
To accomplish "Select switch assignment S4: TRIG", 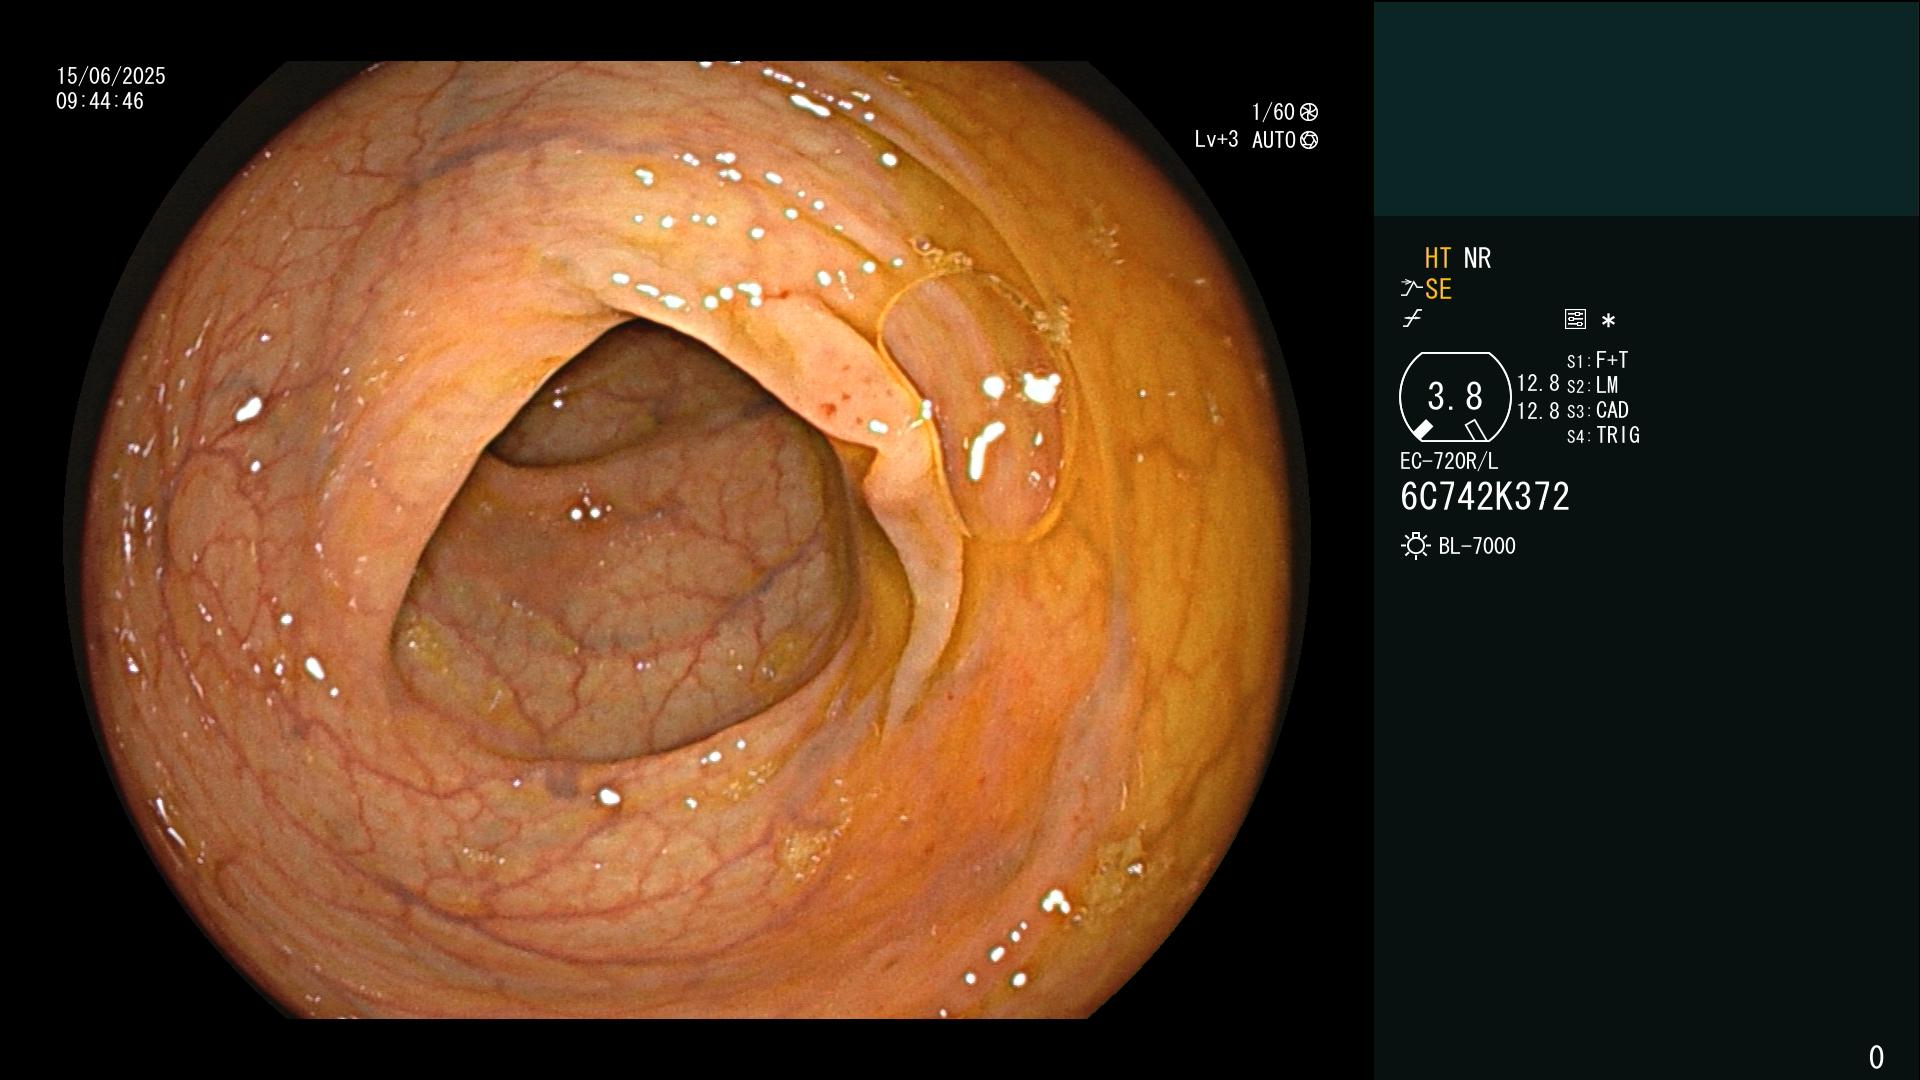I will (x=1603, y=435).
